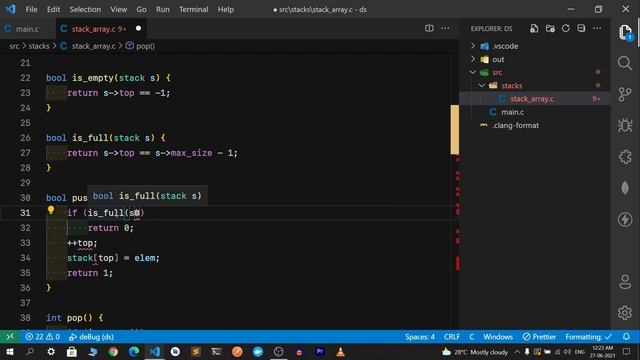Open Explorer's more actions ellipsis

click(x=597, y=29)
